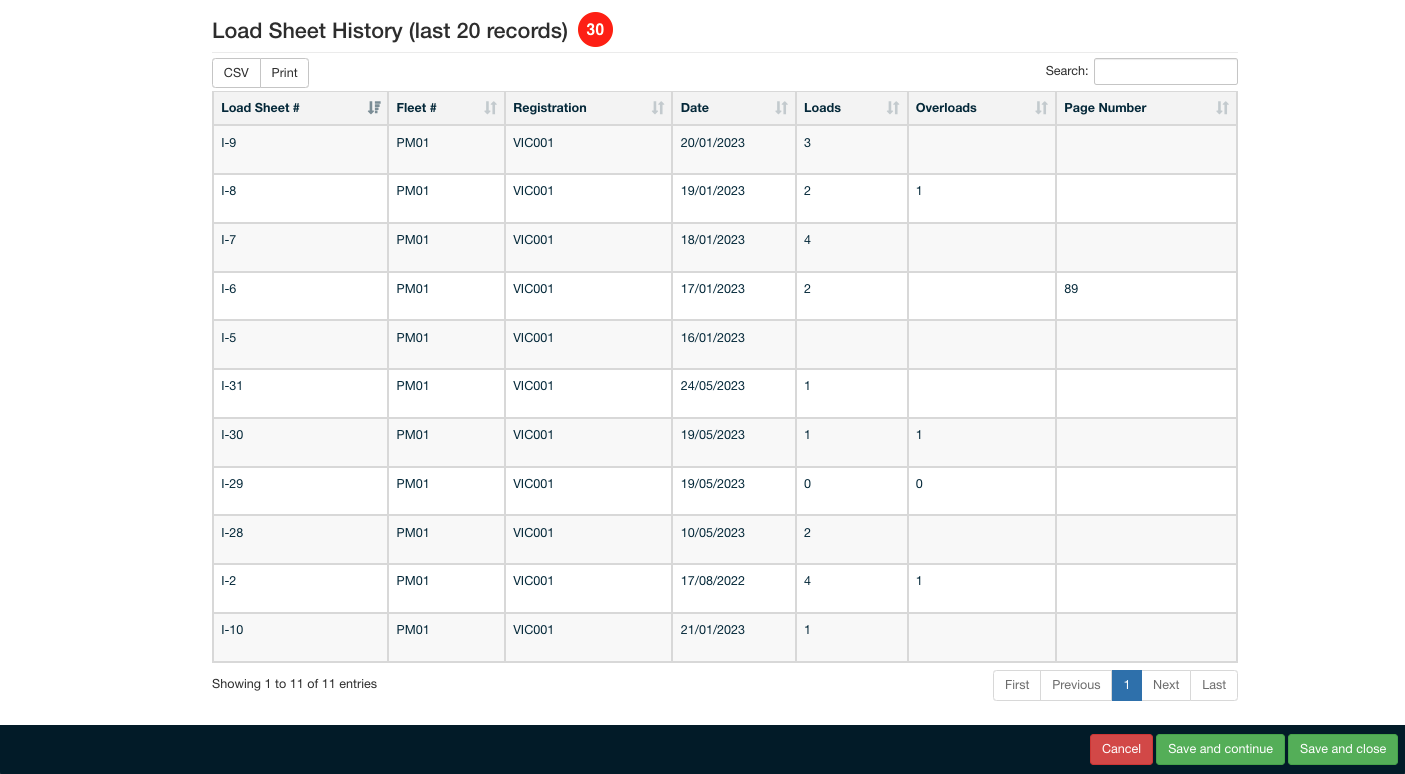Image resolution: width=1405 pixels, height=774 pixels.
Task: Jump to the Last page
Action: [1213, 684]
